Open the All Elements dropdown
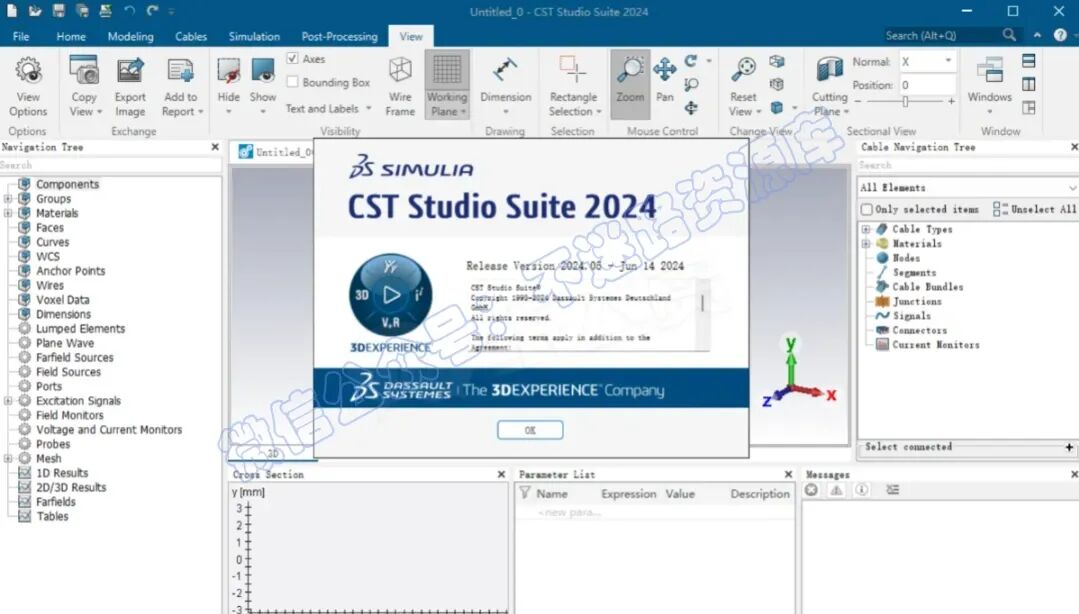This screenshot has width=1079, height=614. pos(968,187)
